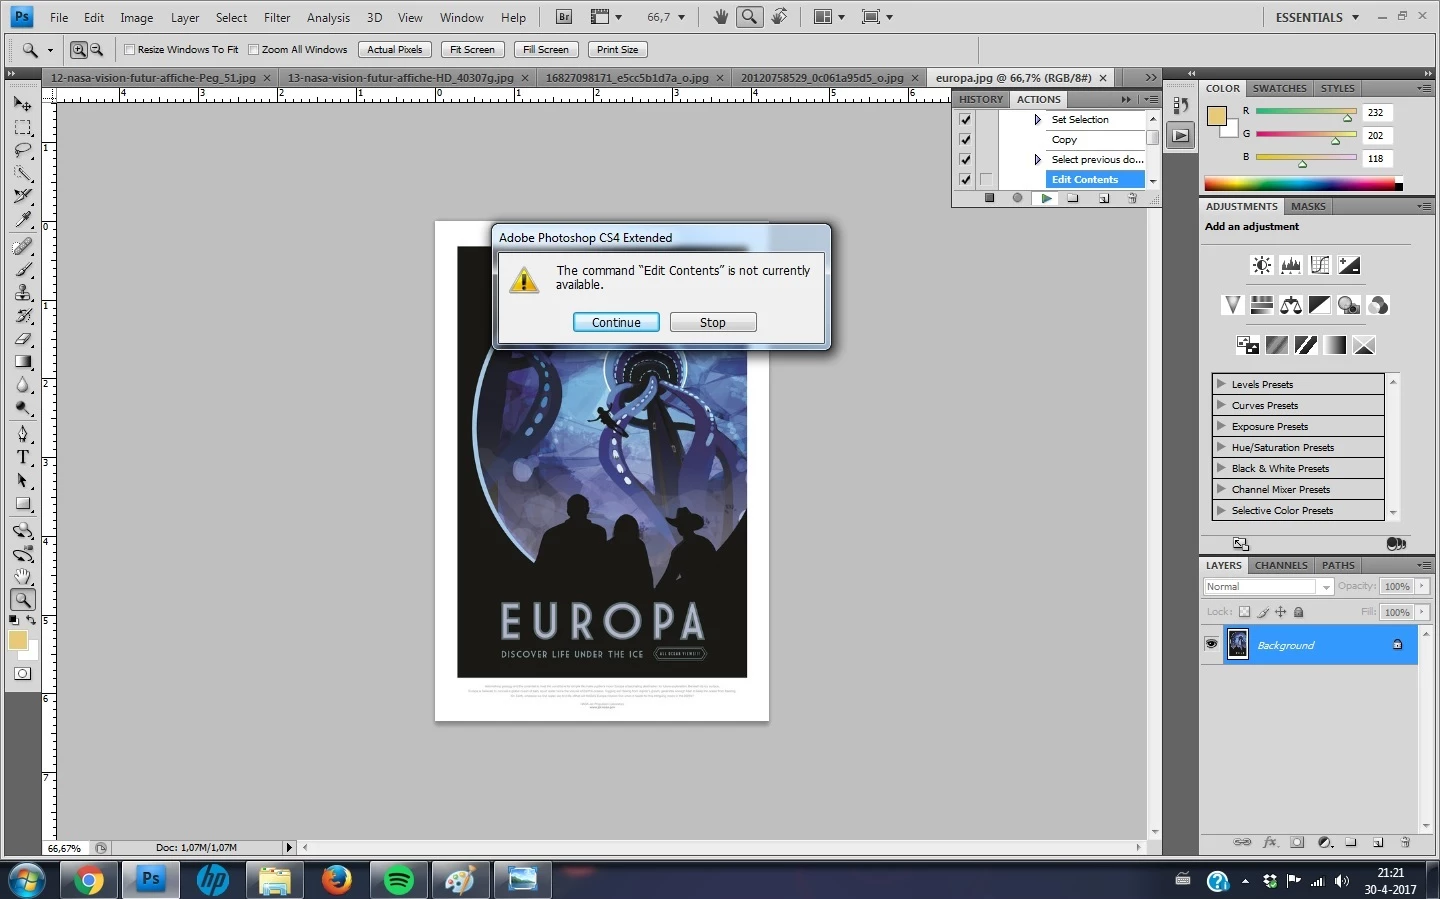Open Spotify from the taskbar
Viewport: 1440px width, 899px height.
[x=399, y=880]
